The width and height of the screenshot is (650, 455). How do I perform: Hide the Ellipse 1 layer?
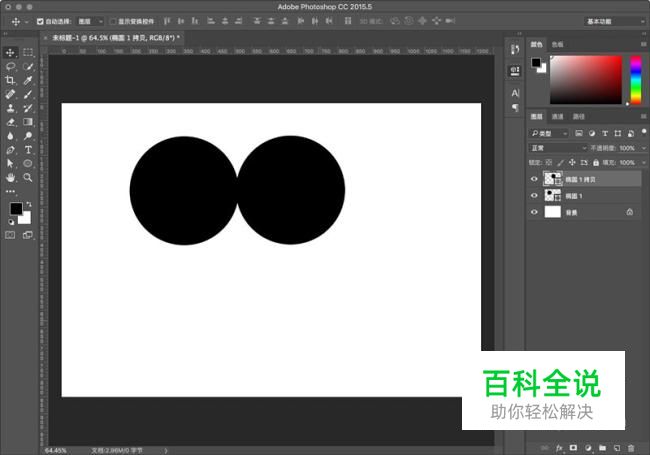pos(534,196)
